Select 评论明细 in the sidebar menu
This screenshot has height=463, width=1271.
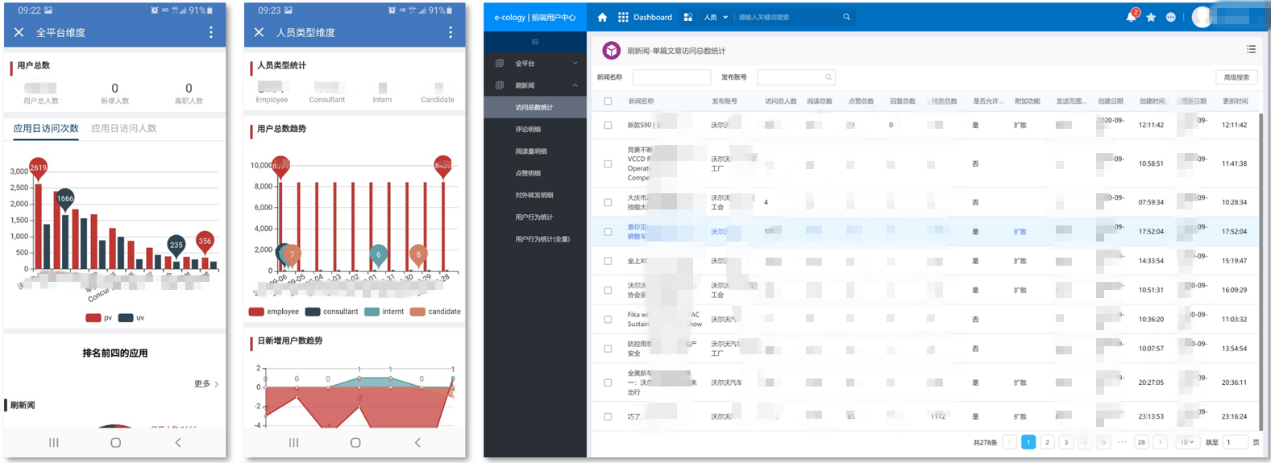(528, 129)
